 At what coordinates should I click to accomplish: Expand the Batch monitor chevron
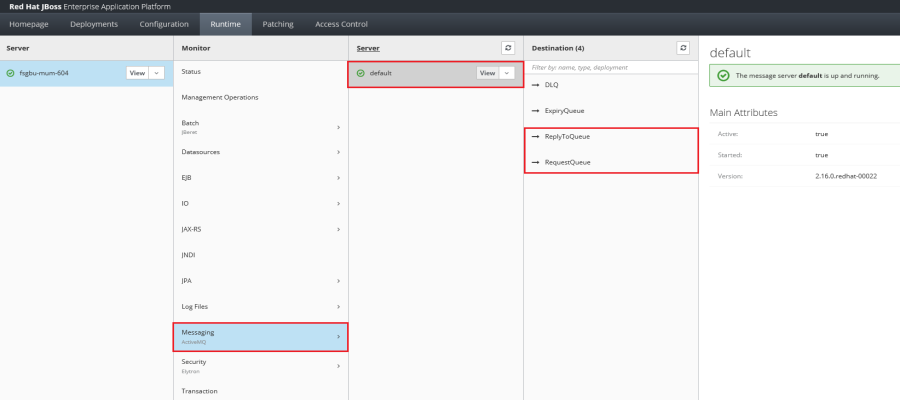click(339, 127)
